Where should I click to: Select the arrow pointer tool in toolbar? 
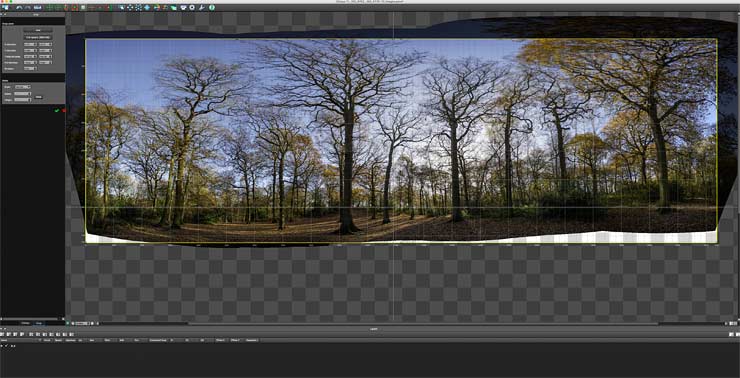(x=121, y=8)
